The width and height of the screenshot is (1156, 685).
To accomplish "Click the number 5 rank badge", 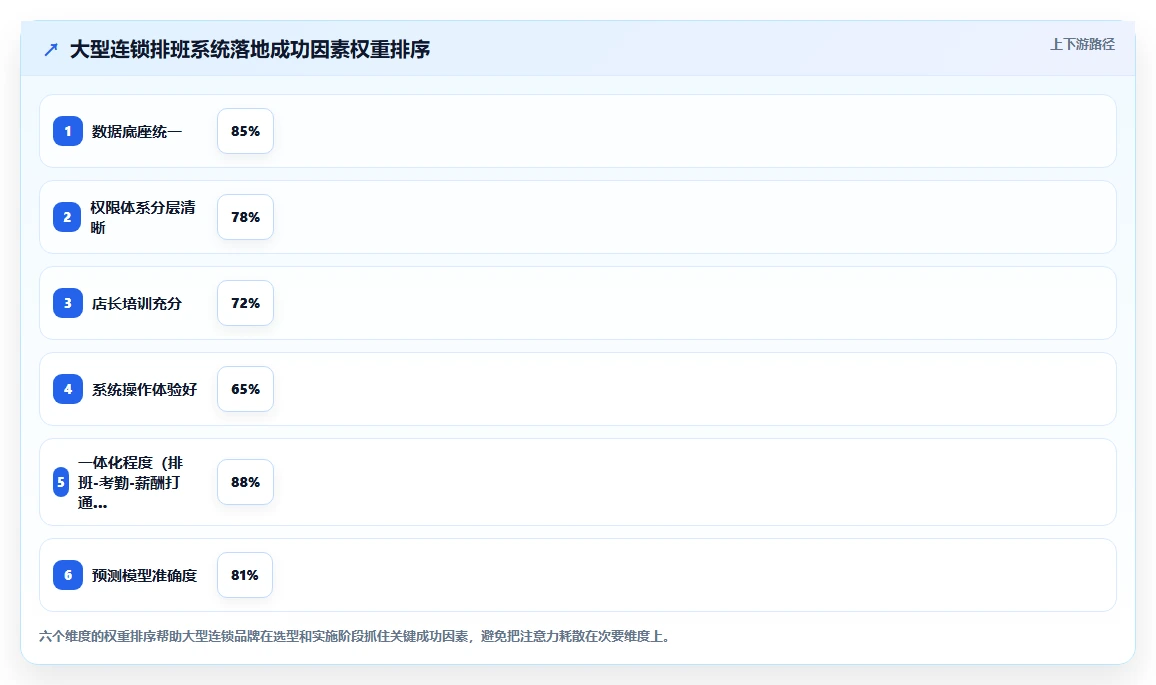I will click(61, 482).
